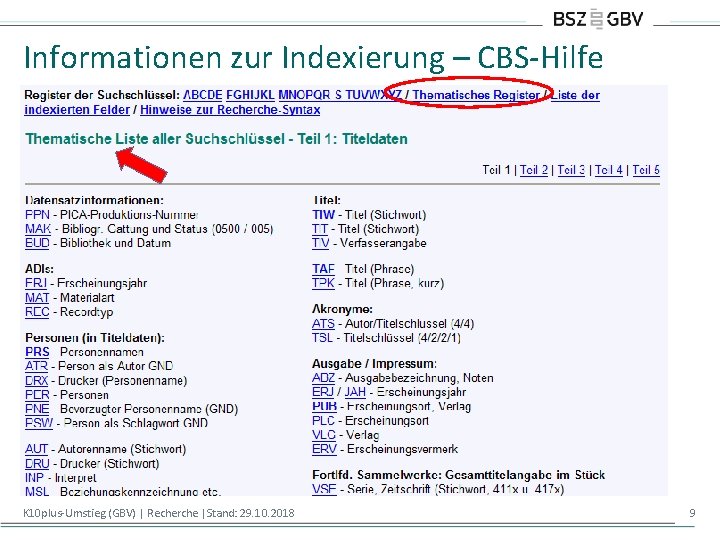Viewport: 720px width, 540px height.
Task: Open ATS Autor/Titelschlüssel key
Action: [323, 324]
